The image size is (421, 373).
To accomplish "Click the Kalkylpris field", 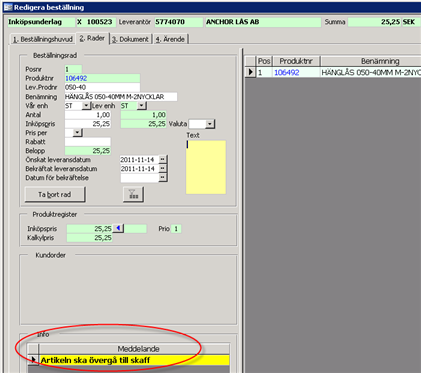I will [x=89, y=238].
